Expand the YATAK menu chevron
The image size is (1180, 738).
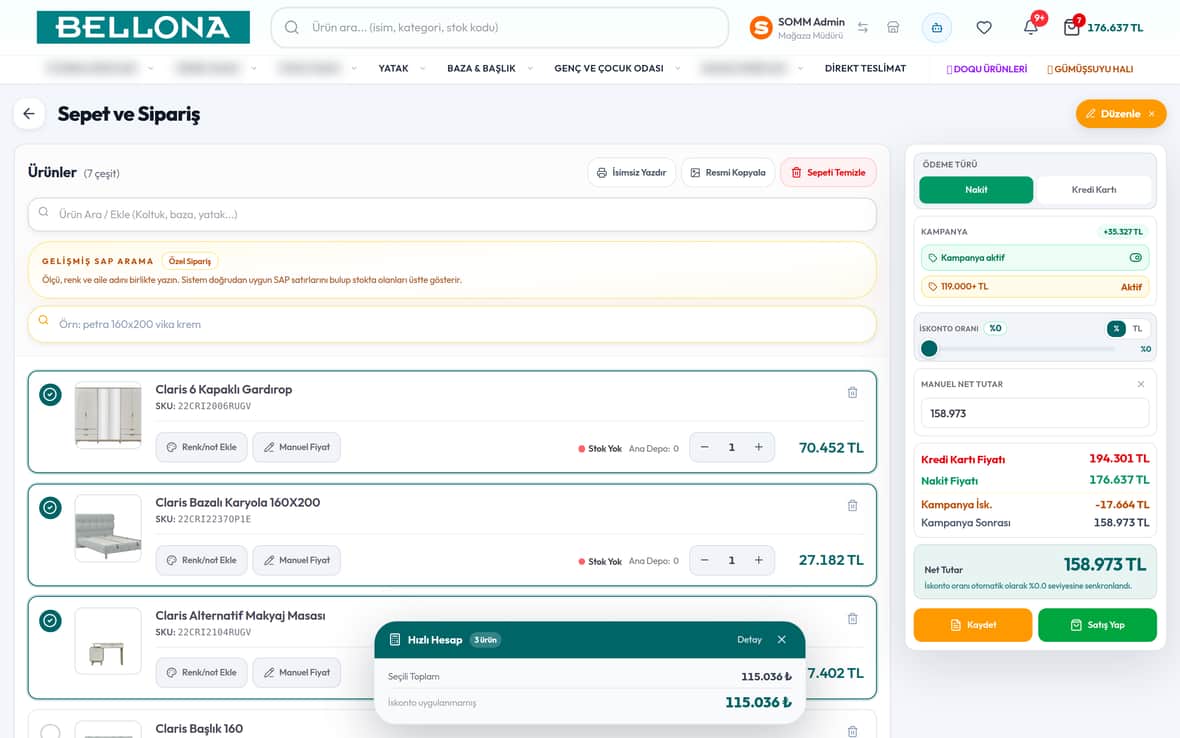(x=422, y=68)
